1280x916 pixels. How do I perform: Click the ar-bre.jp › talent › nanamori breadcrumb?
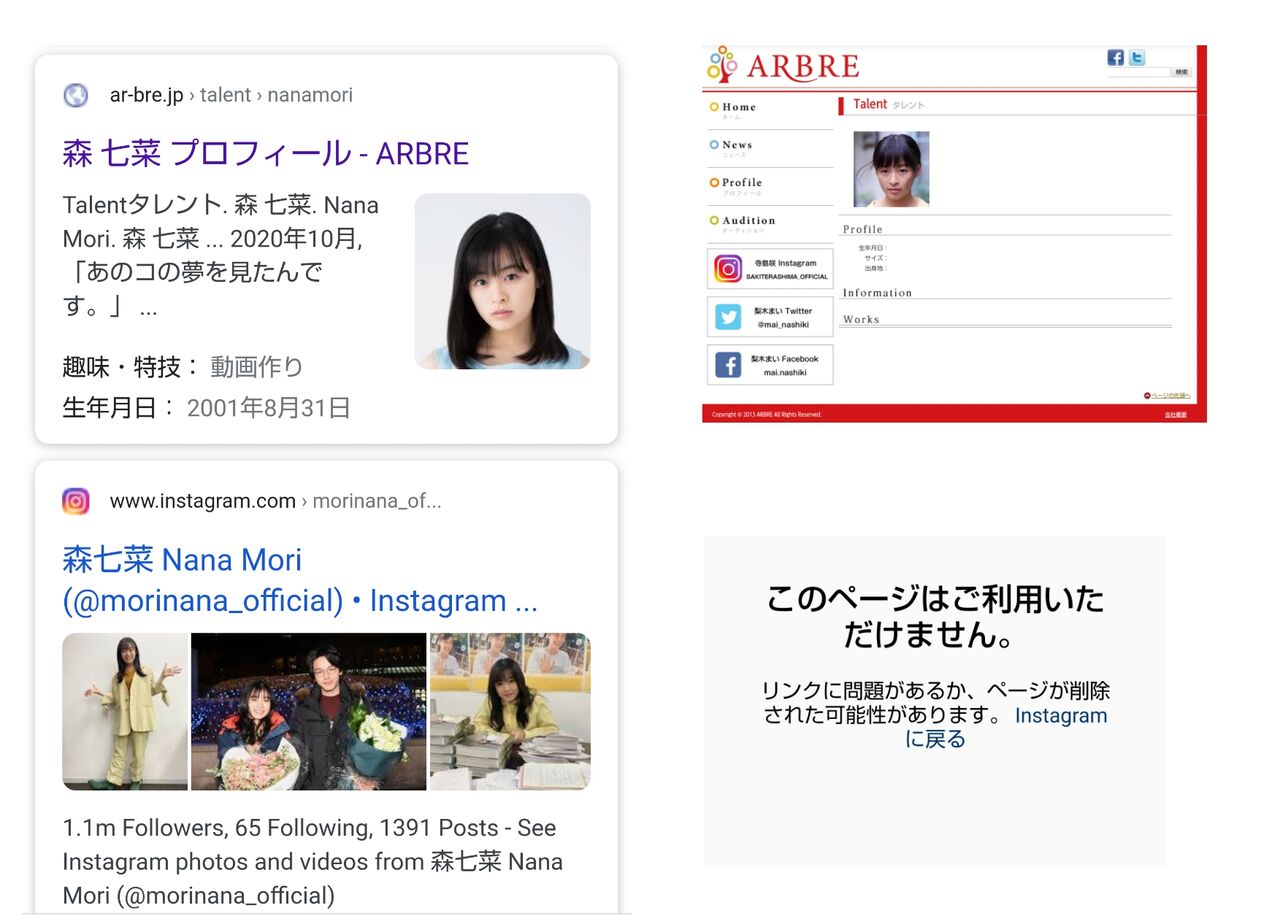(x=231, y=95)
